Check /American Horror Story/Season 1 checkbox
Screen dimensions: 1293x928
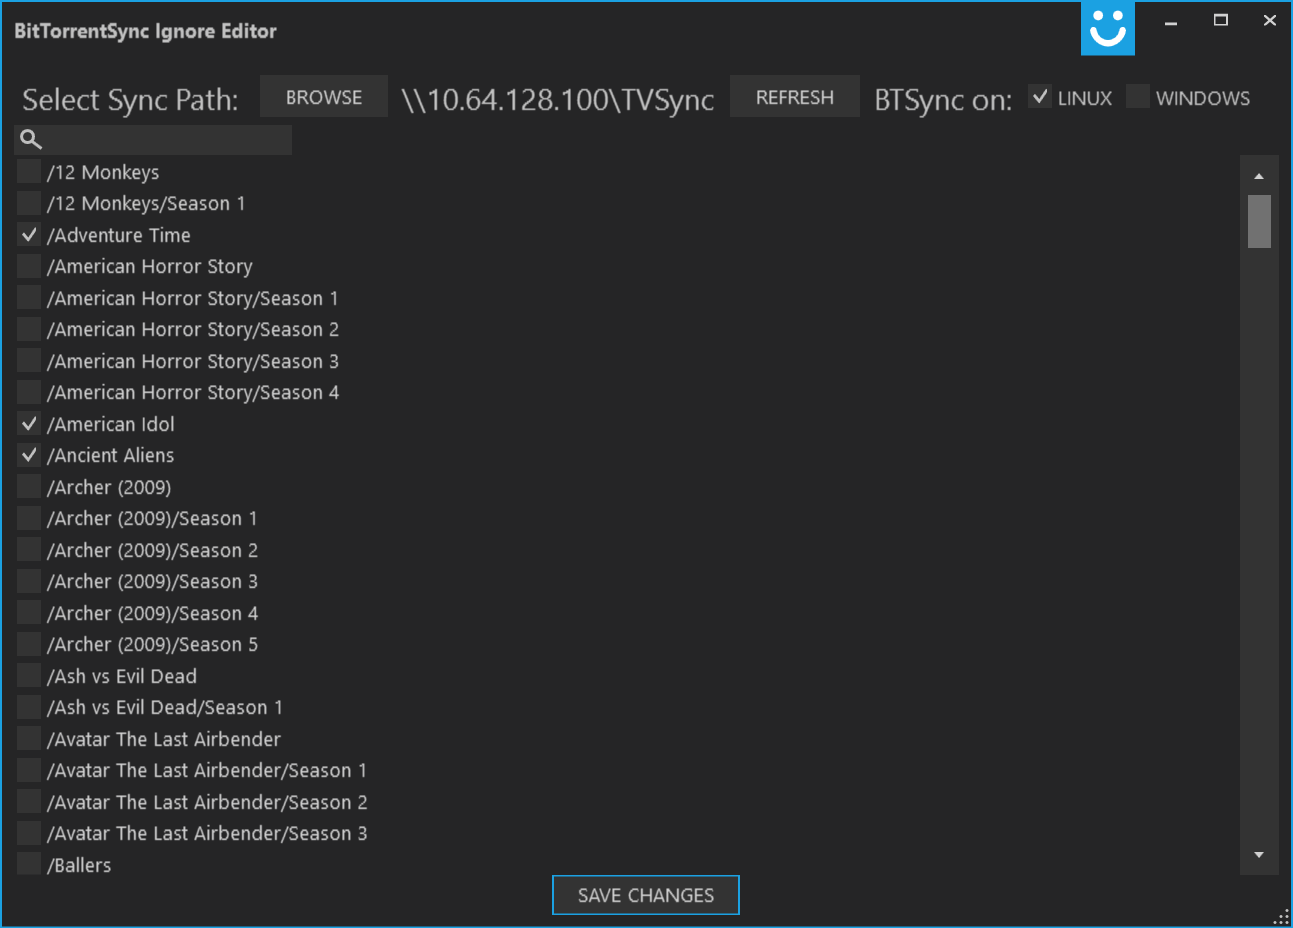pyautogui.click(x=29, y=298)
